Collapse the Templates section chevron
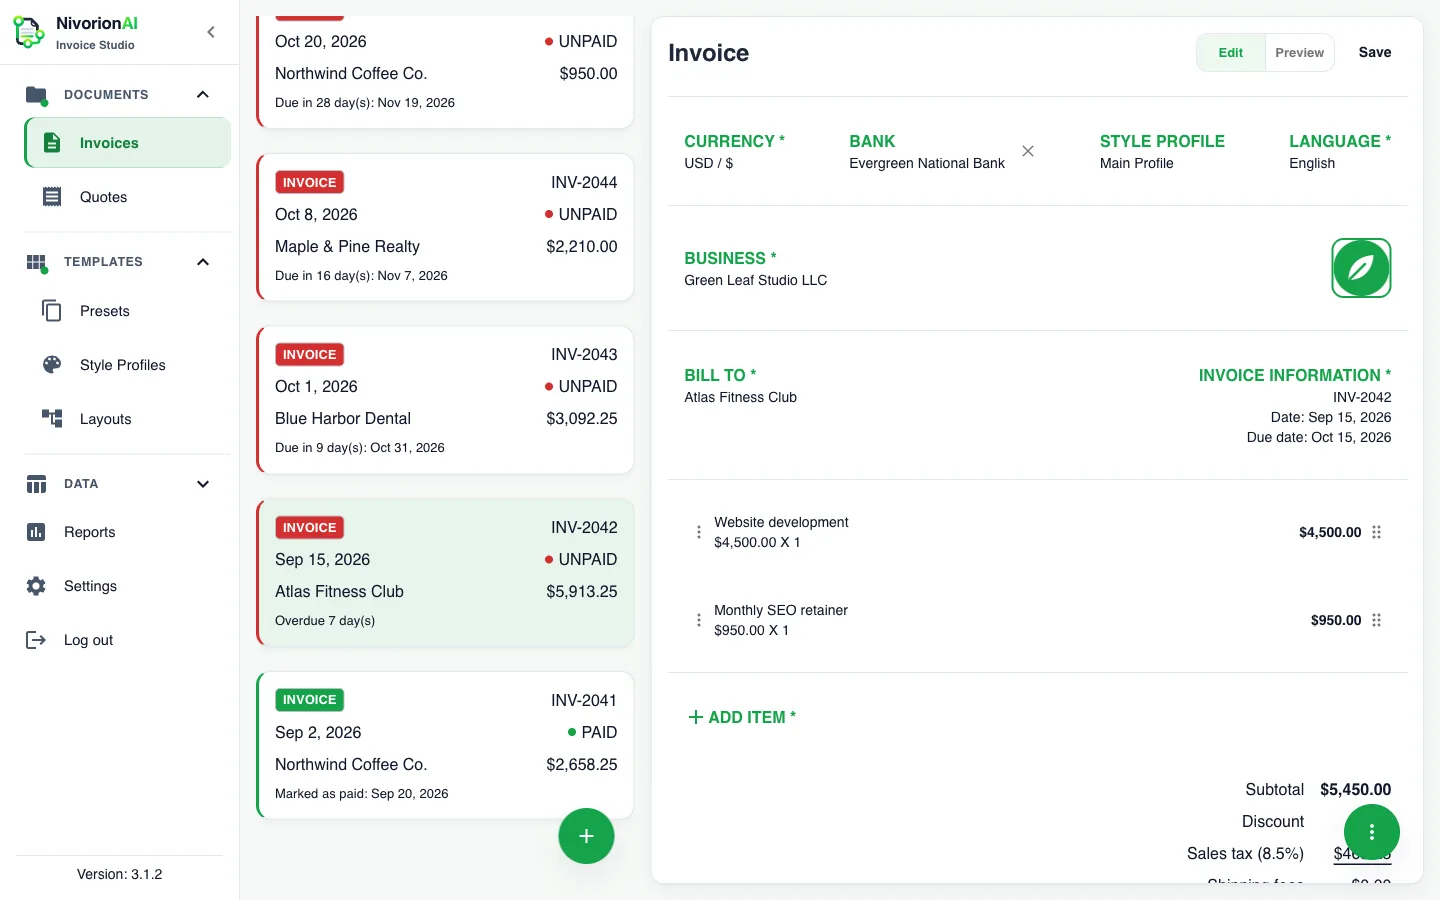This screenshot has width=1440, height=900. pyautogui.click(x=203, y=262)
